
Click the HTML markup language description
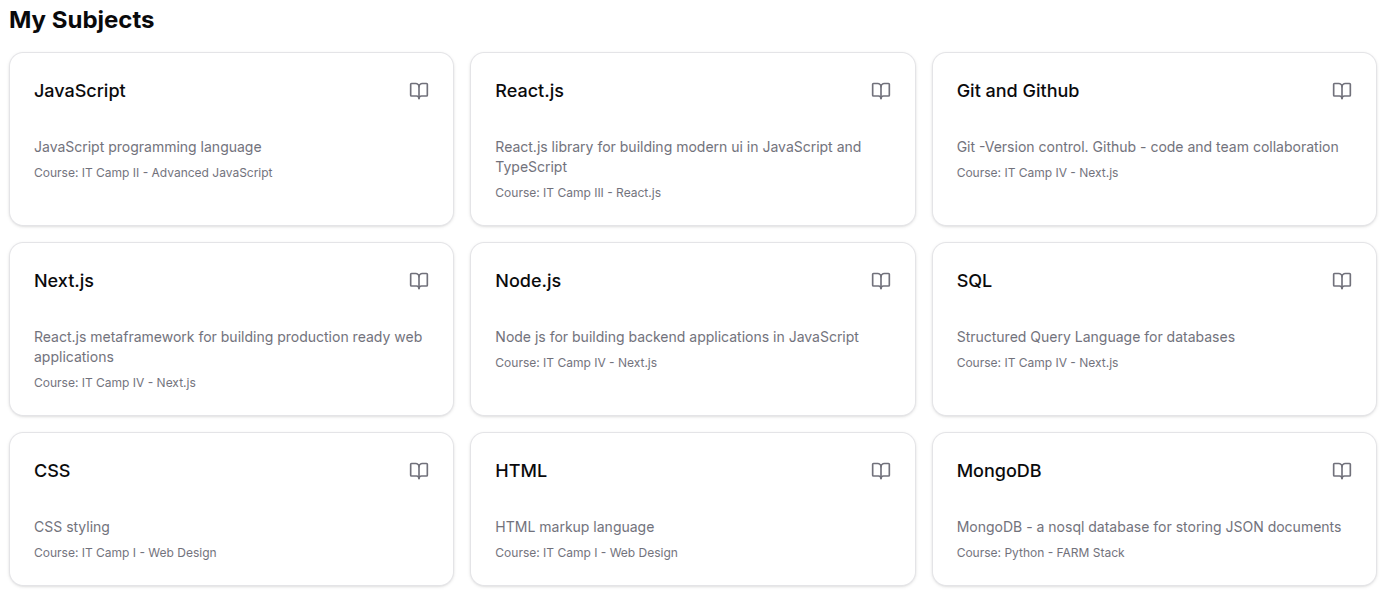pos(574,527)
